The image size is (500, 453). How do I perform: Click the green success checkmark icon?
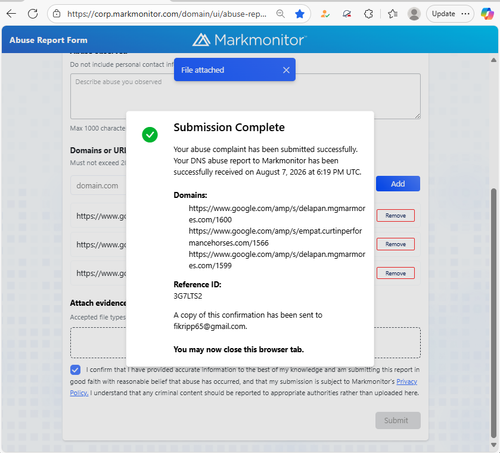(x=150, y=135)
